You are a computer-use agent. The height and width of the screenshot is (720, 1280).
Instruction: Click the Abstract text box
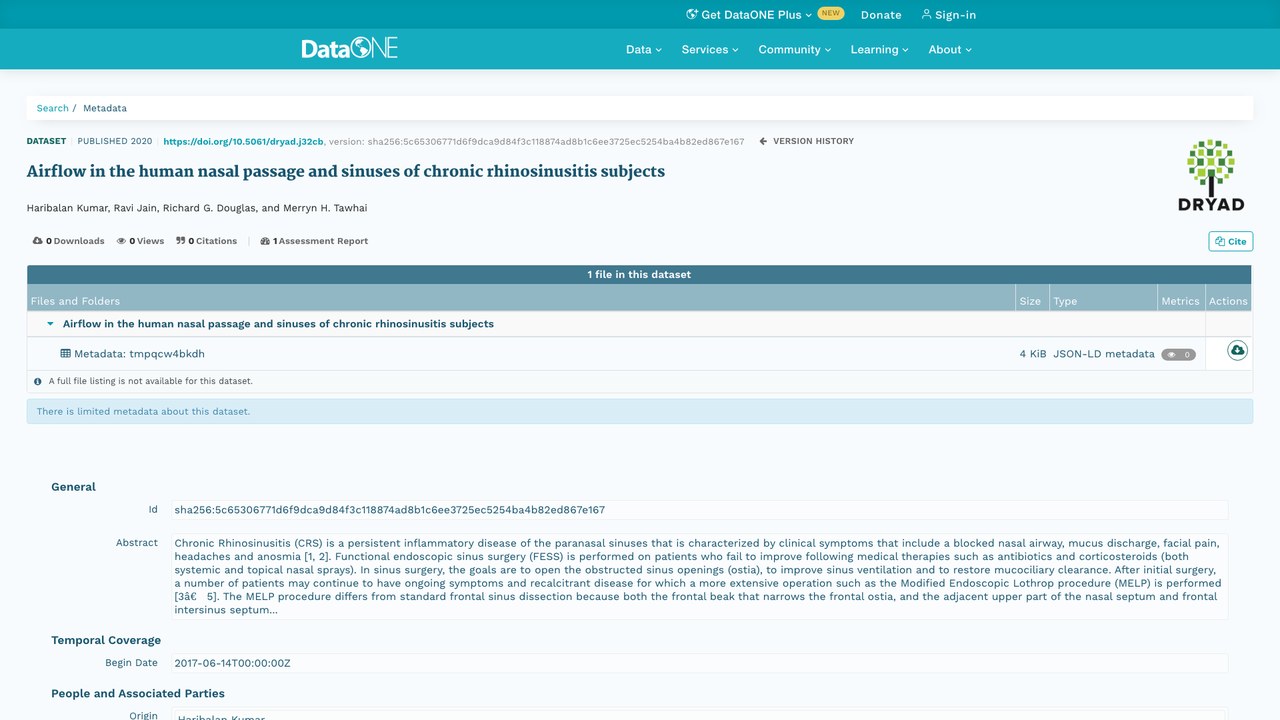point(699,577)
